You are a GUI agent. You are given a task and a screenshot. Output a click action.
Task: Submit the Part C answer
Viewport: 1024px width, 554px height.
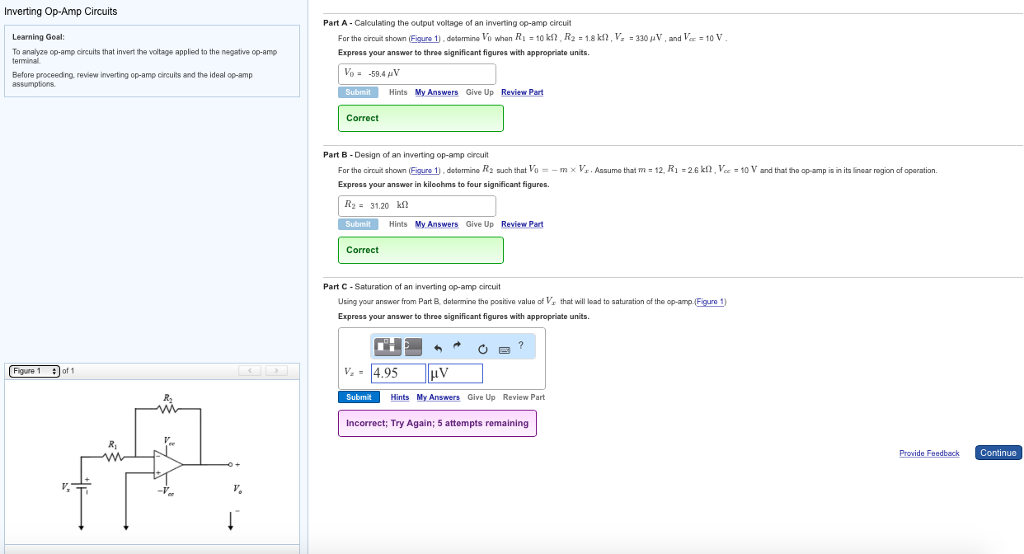point(358,397)
